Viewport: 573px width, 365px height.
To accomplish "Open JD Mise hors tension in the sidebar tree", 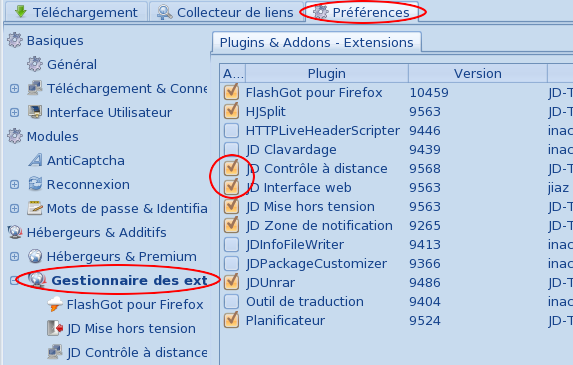I will click(x=131, y=328).
